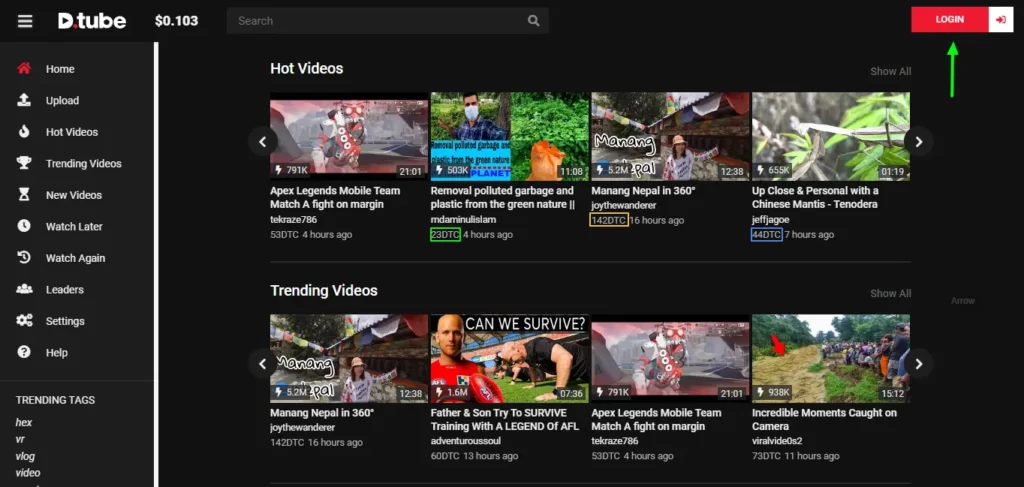Open channel adventuroussoul
The image size is (1024, 487).
pyautogui.click(x=466, y=441)
